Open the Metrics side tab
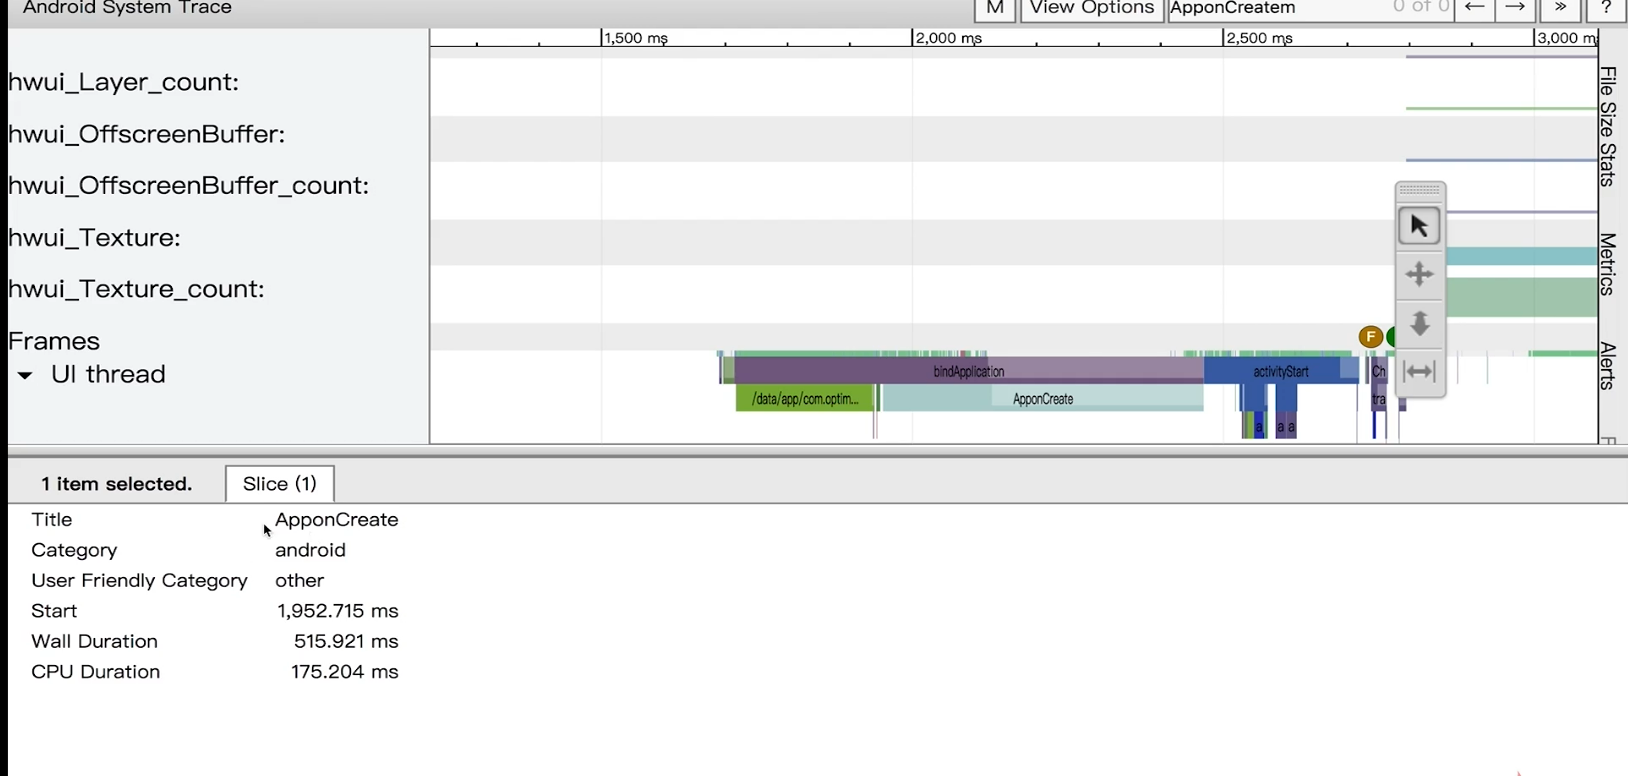 1608,264
